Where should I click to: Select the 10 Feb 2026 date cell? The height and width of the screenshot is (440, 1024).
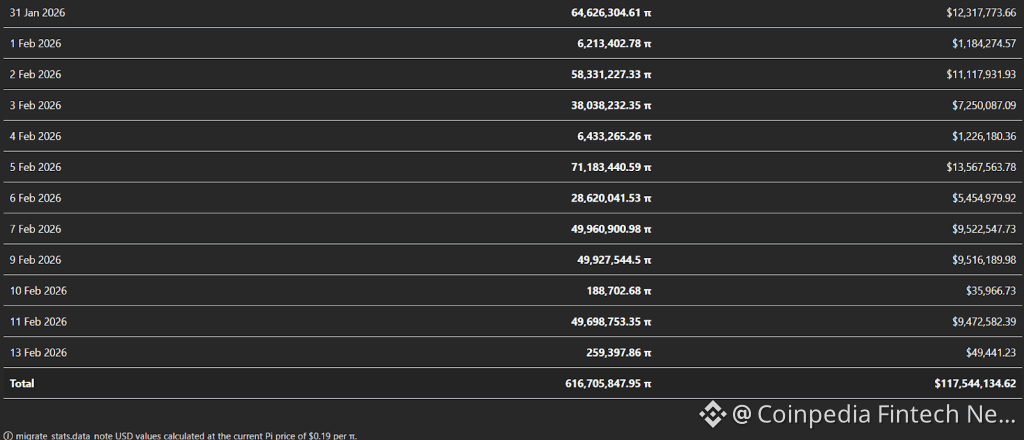(37, 291)
